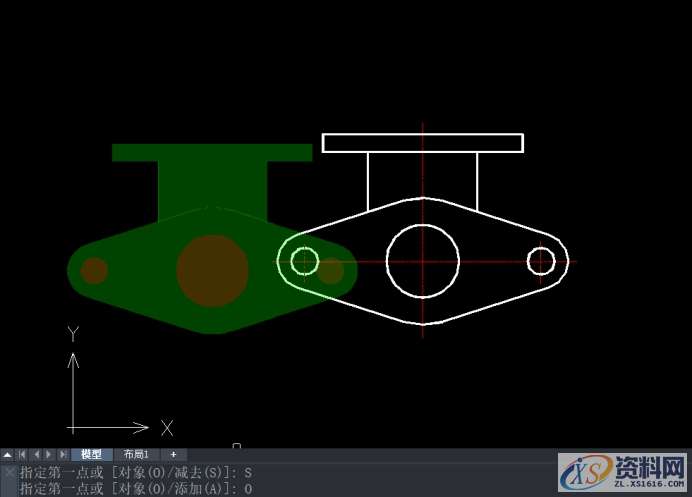Add a new layout with the plus tab
Screen dimensions: 692x497
[x=172, y=455]
